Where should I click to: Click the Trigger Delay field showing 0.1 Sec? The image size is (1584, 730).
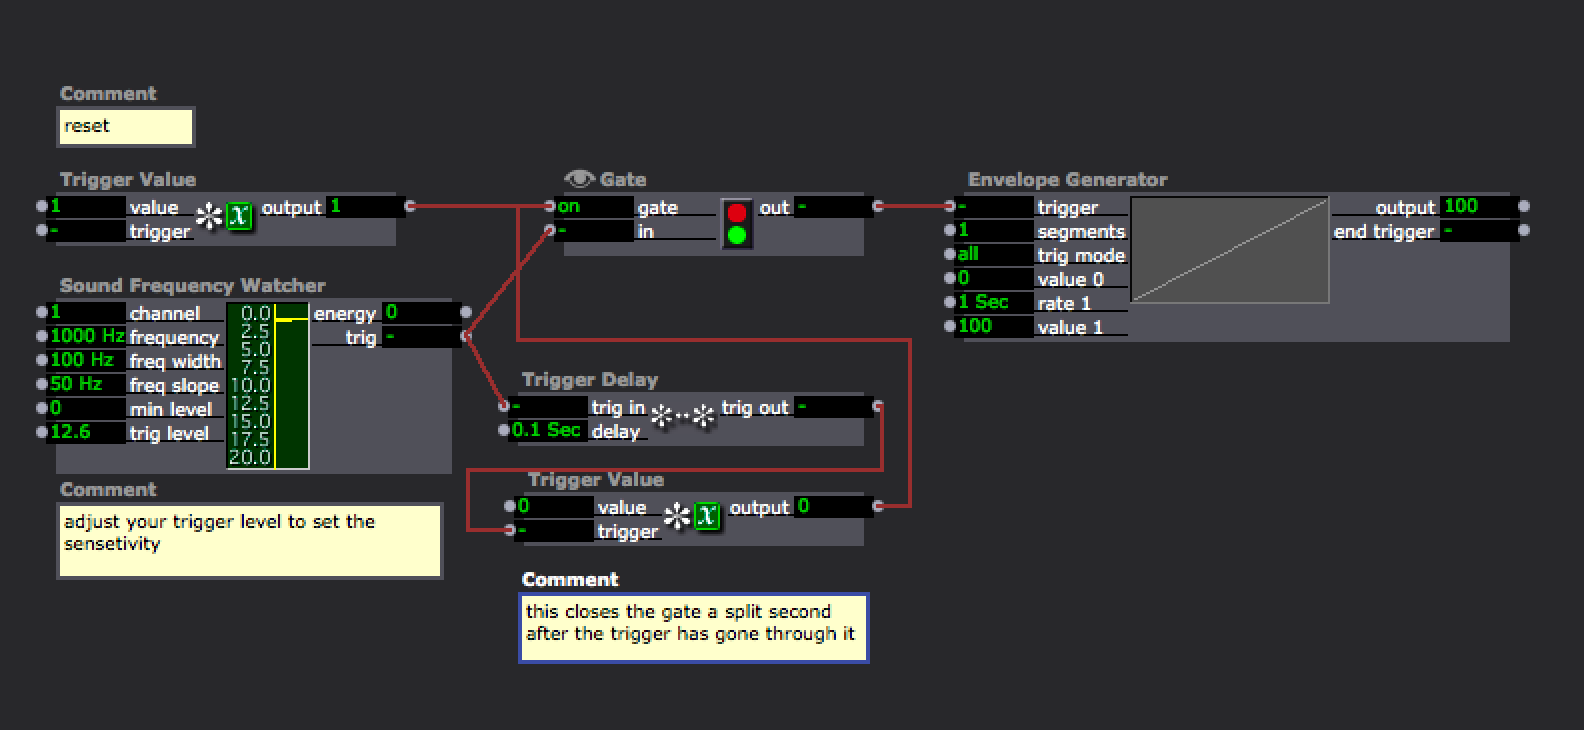point(549,431)
